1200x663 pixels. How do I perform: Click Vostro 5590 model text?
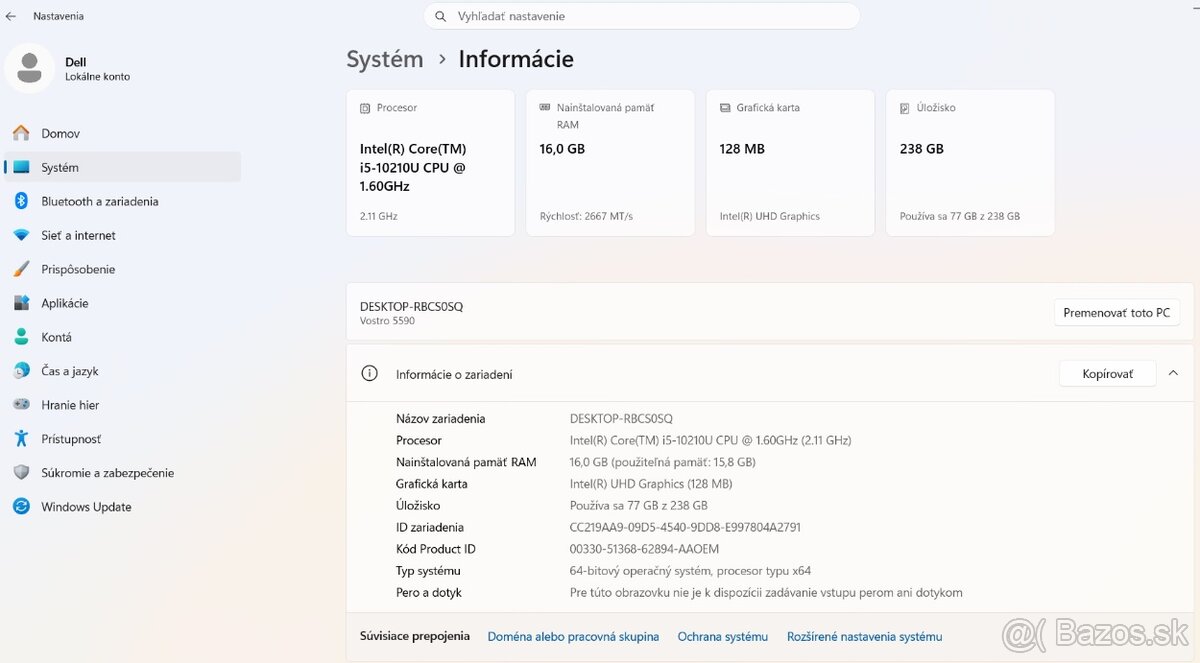coord(387,321)
